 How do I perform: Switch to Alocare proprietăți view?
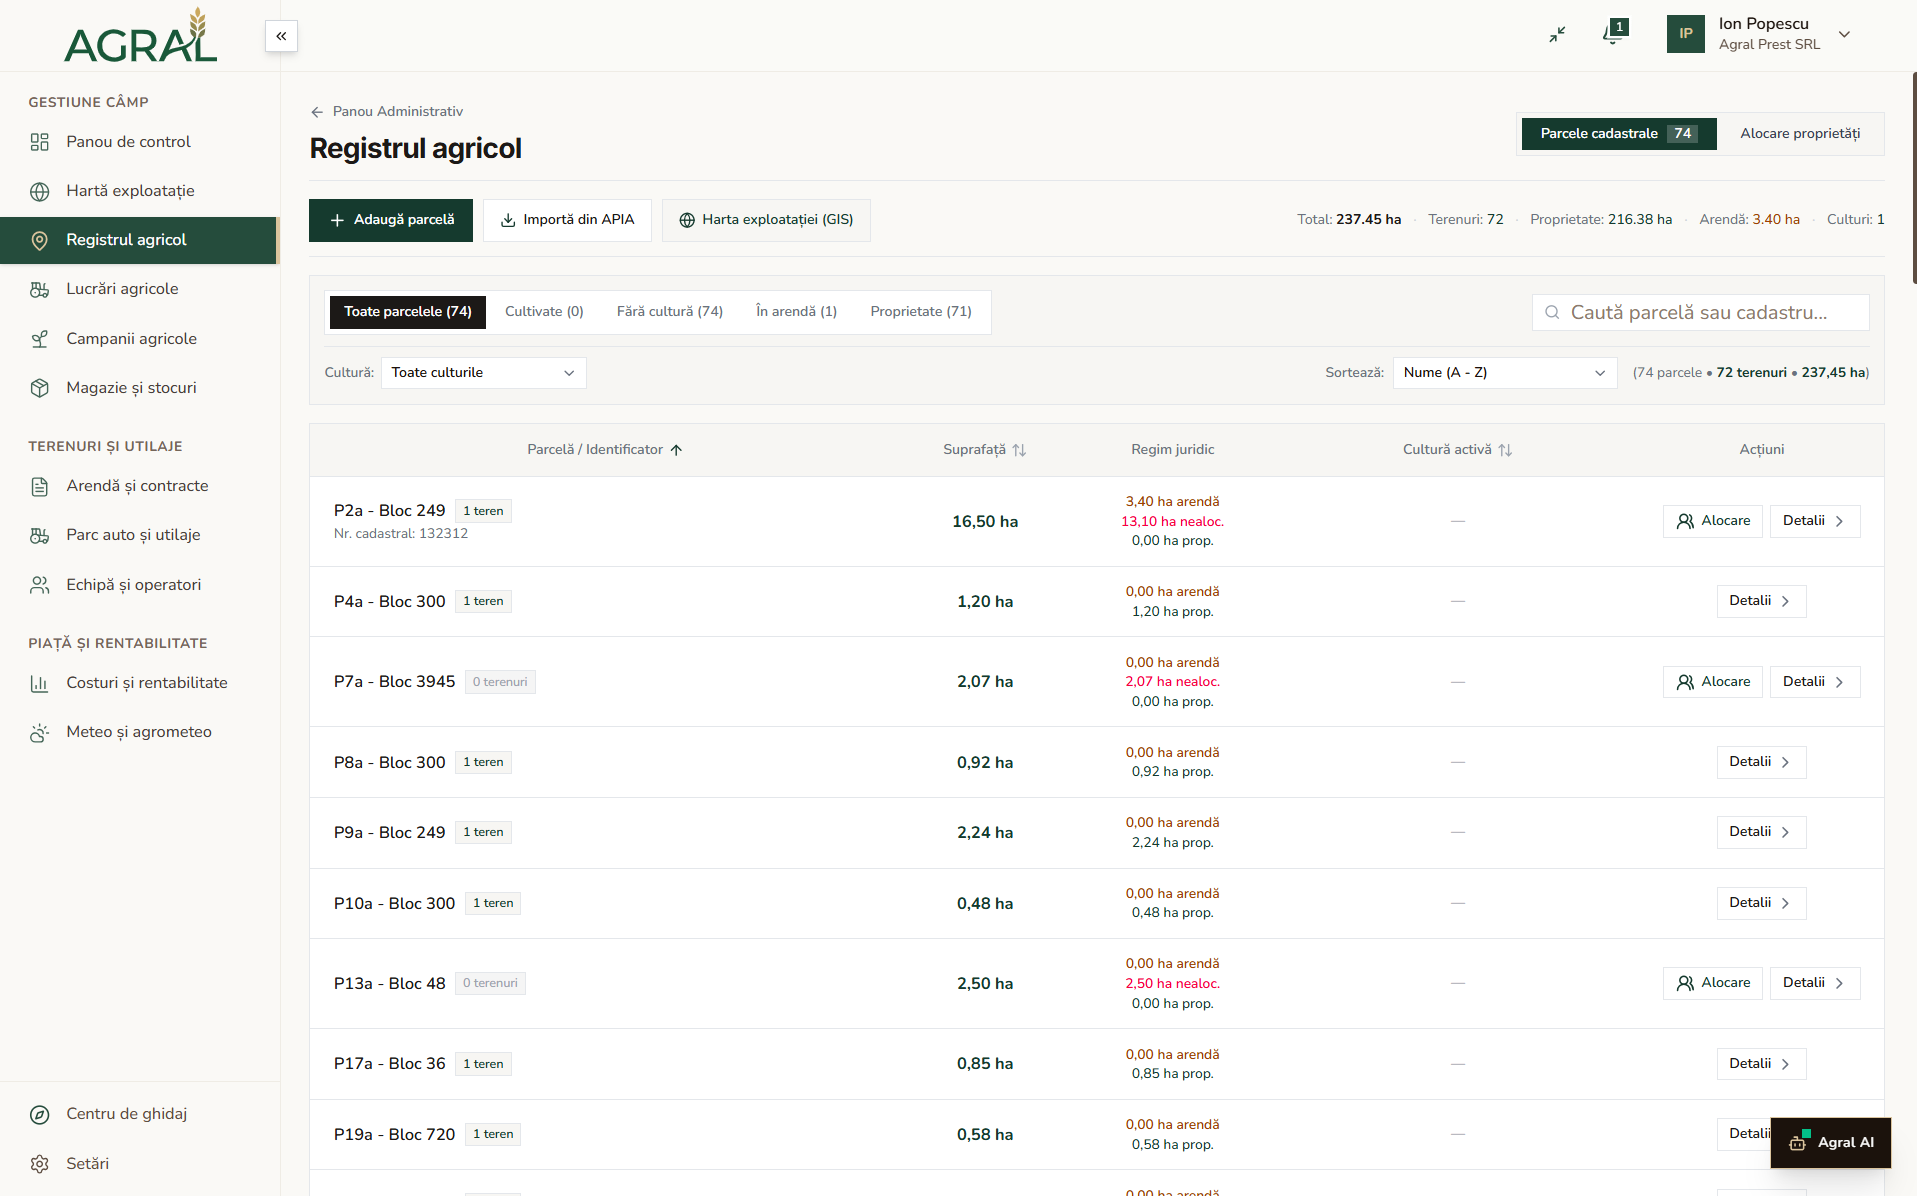(x=1800, y=134)
